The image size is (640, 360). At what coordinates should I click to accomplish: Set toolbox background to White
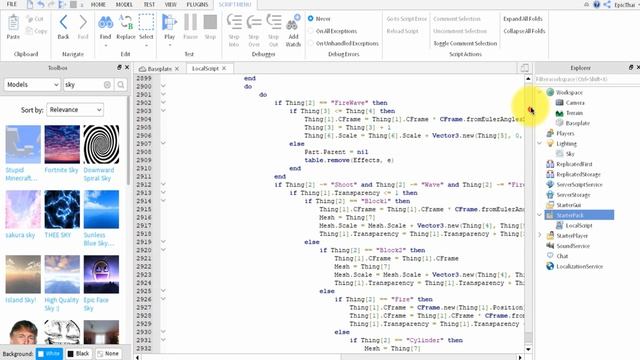(x=49, y=353)
